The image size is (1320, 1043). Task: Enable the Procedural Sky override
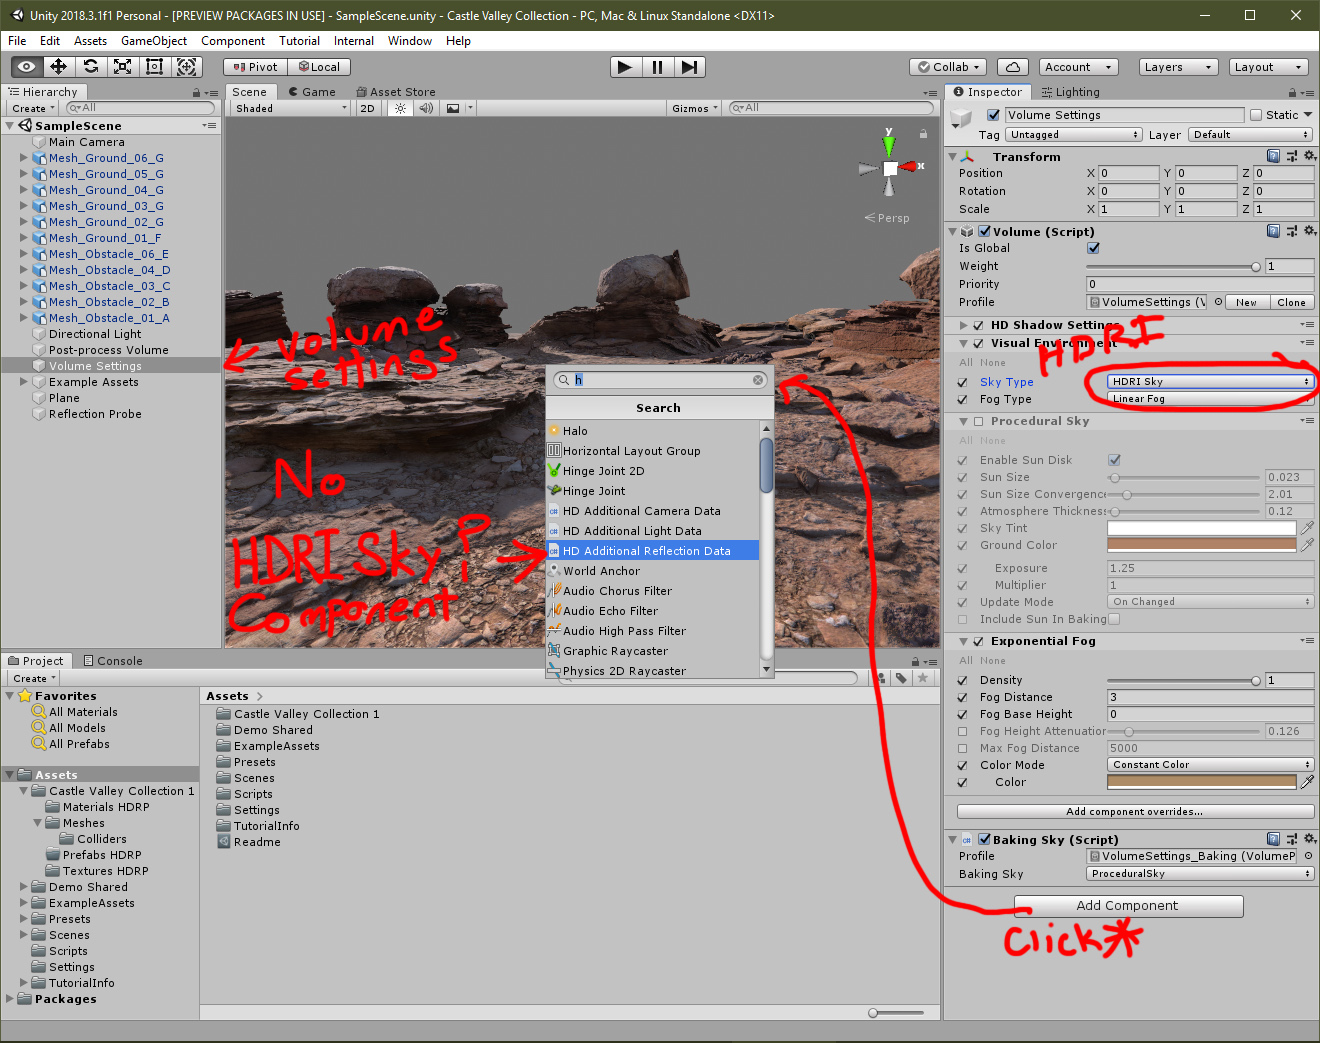click(x=977, y=421)
